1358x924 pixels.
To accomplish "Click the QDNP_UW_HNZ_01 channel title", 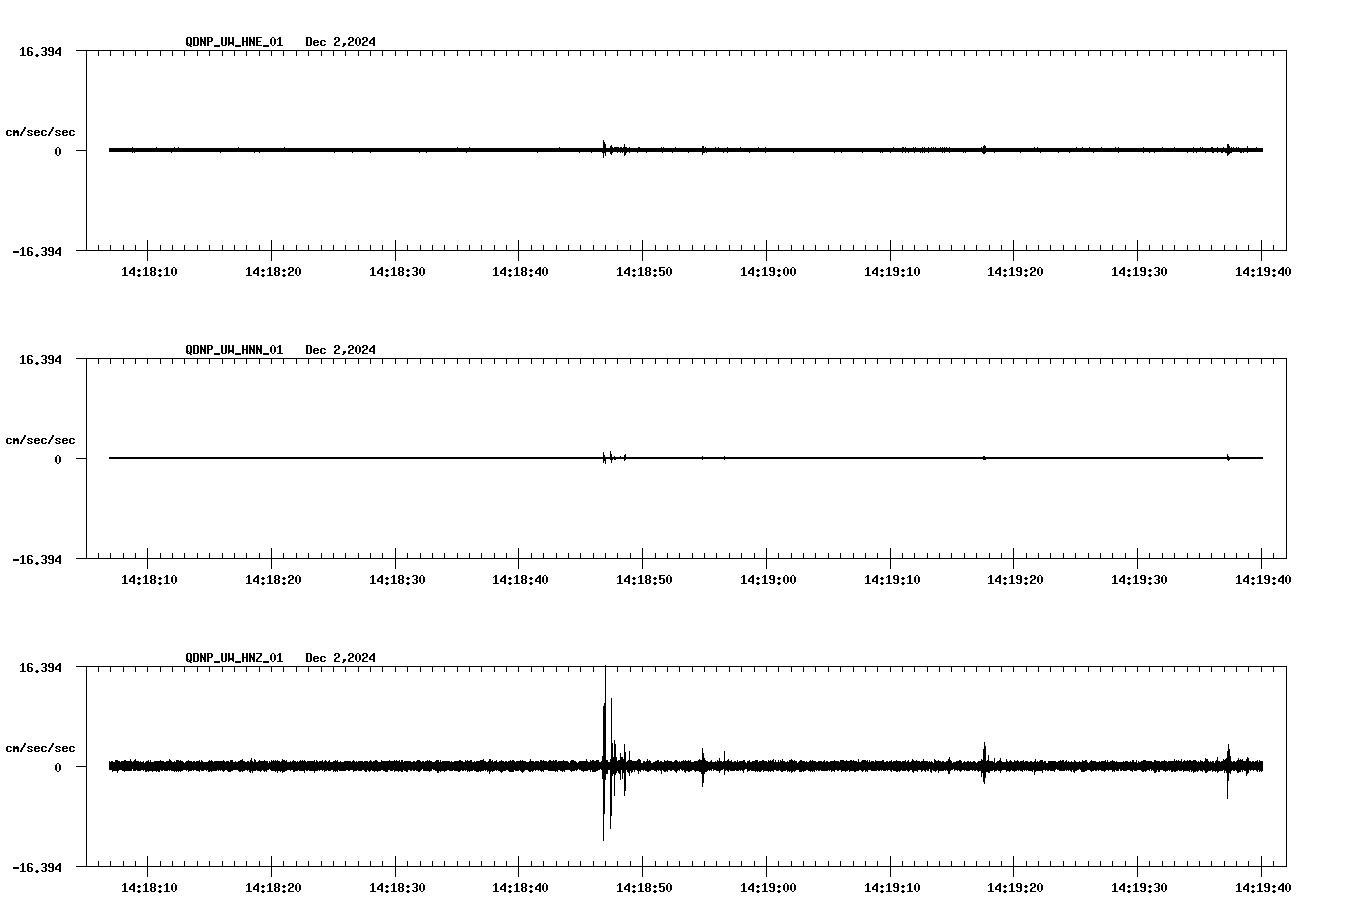I will [x=234, y=658].
